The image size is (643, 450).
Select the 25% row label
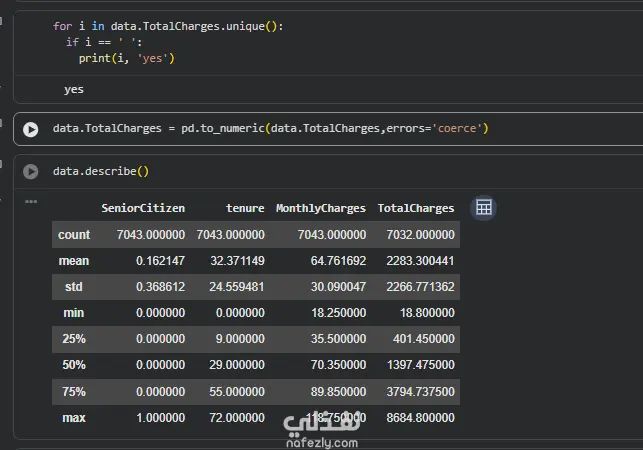point(74,339)
